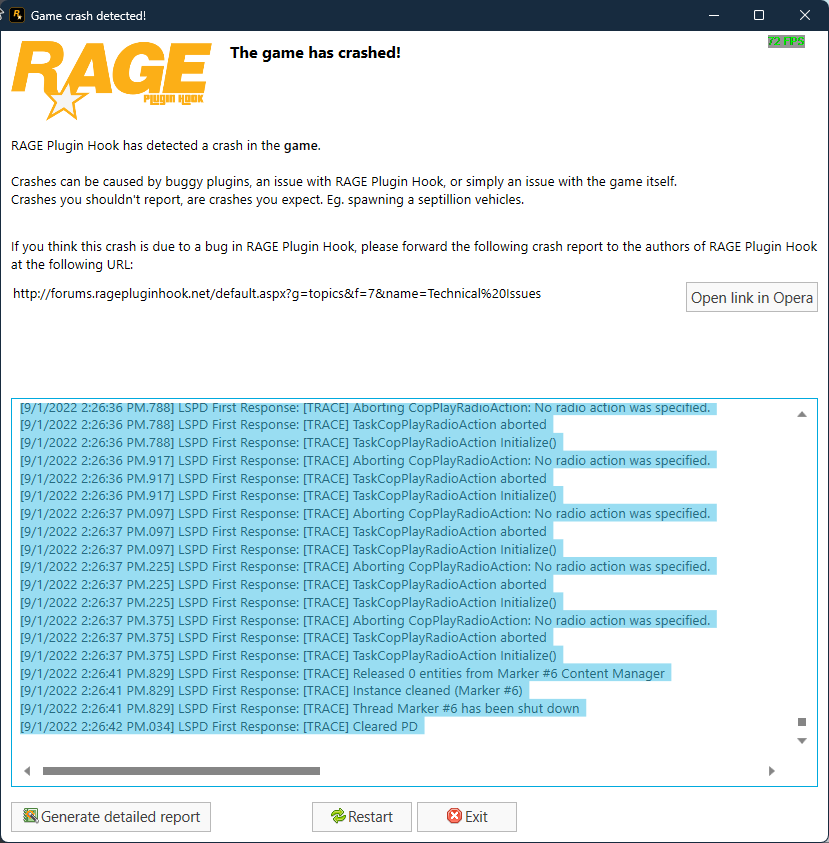The image size is (829, 843).
Task: Click the RAGE Plugin Hook forum URL field
Action: [x=277, y=294]
